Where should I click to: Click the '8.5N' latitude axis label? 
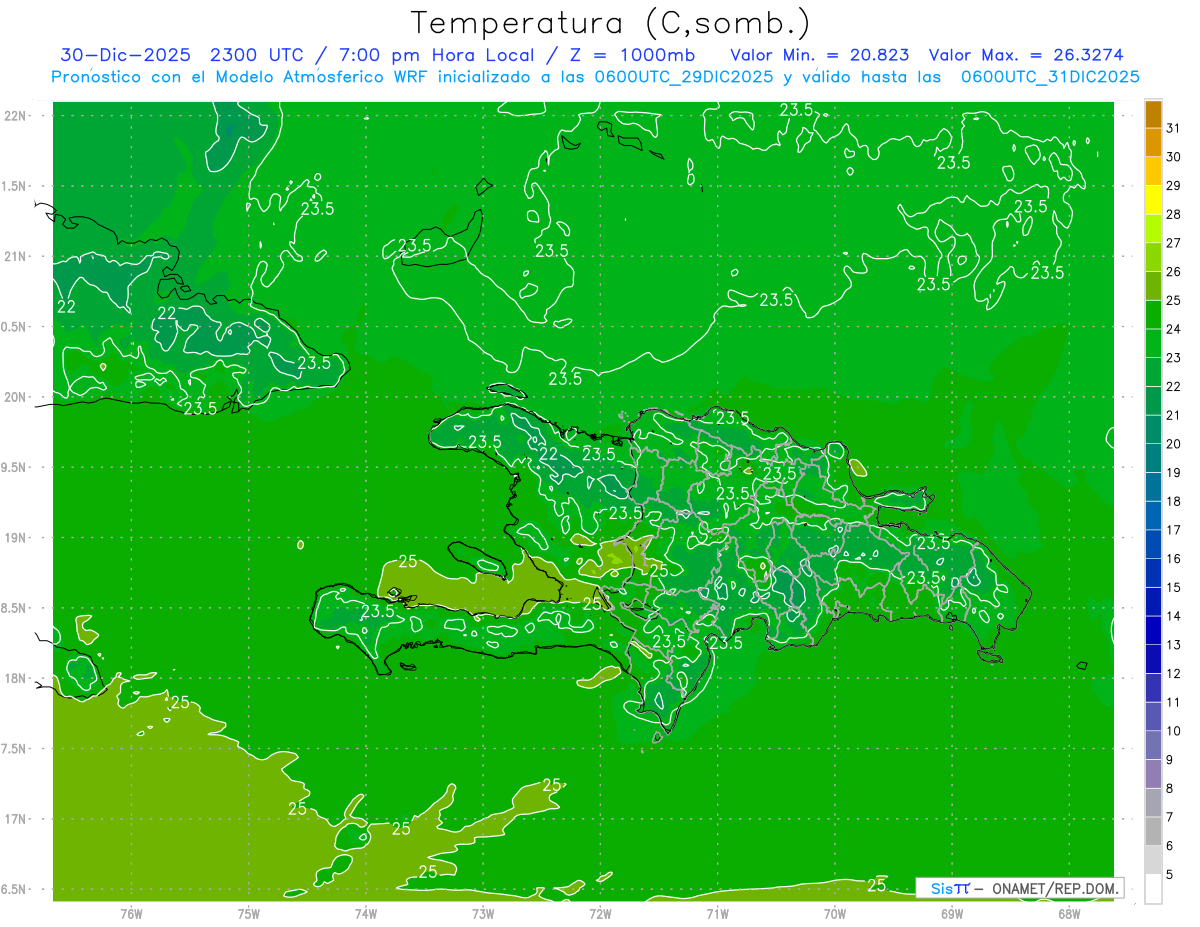click(15, 608)
